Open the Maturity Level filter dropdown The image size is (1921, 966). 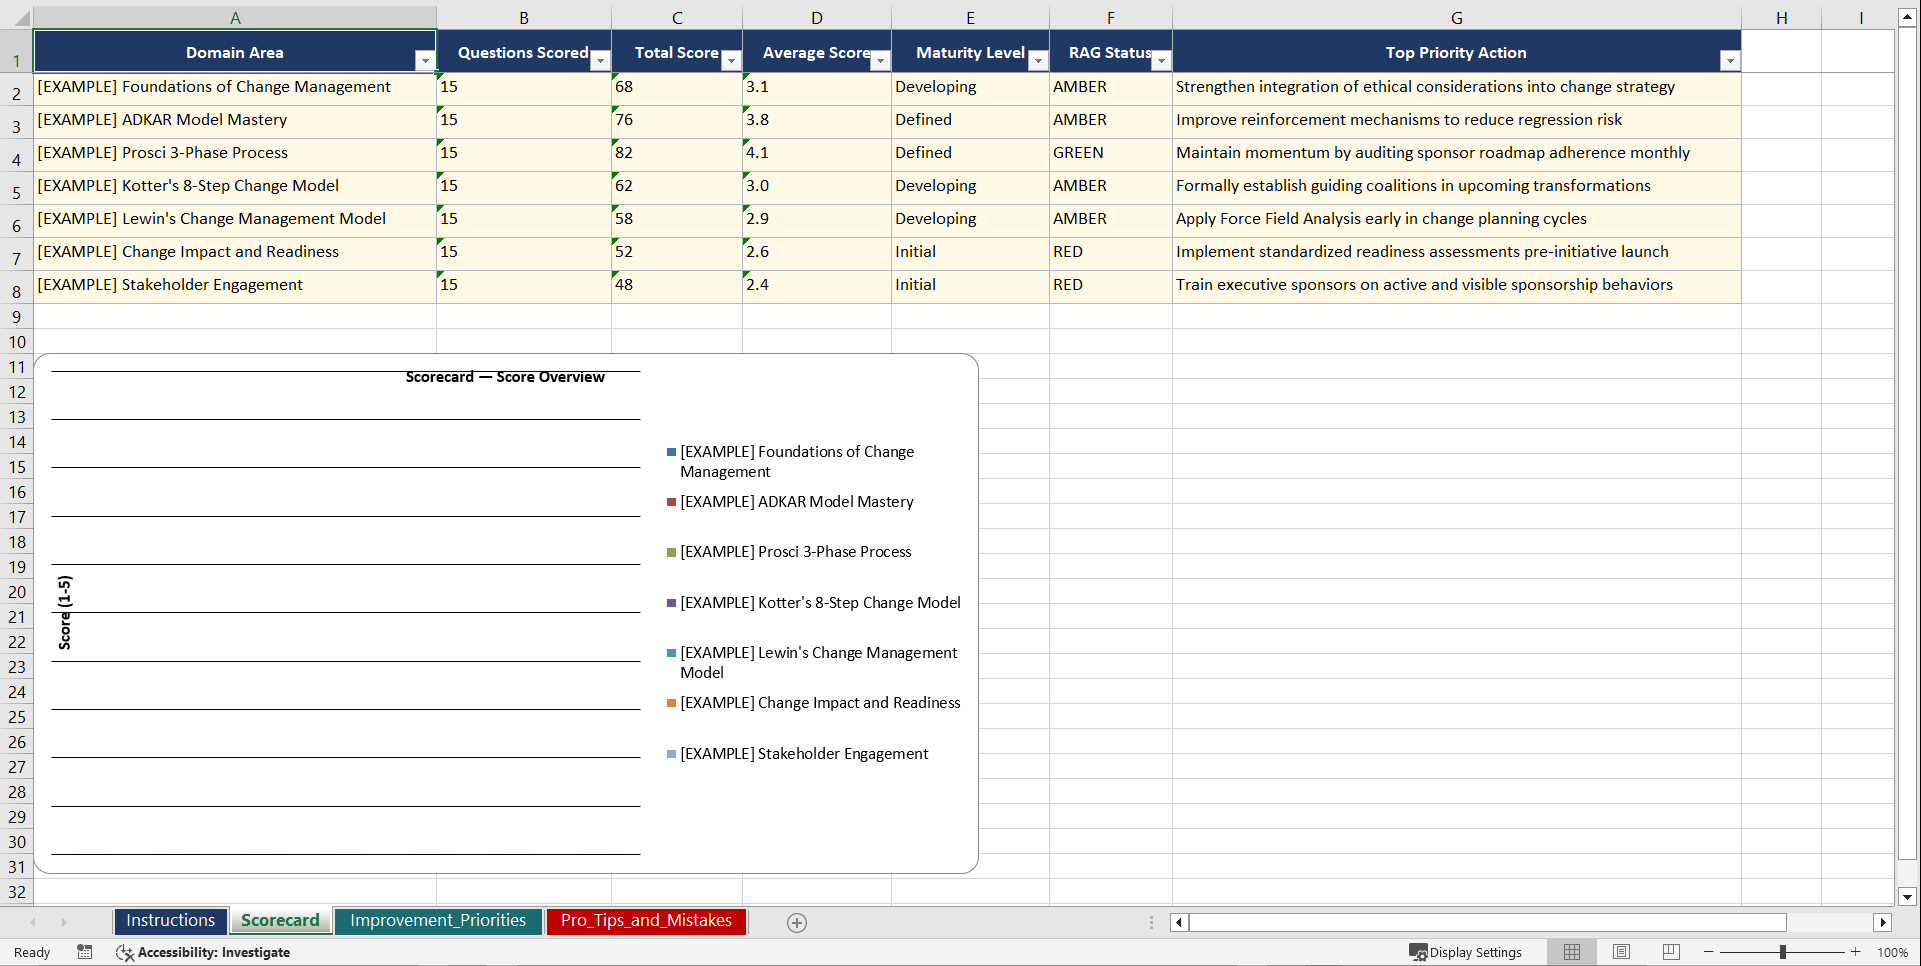point(1038,60)
